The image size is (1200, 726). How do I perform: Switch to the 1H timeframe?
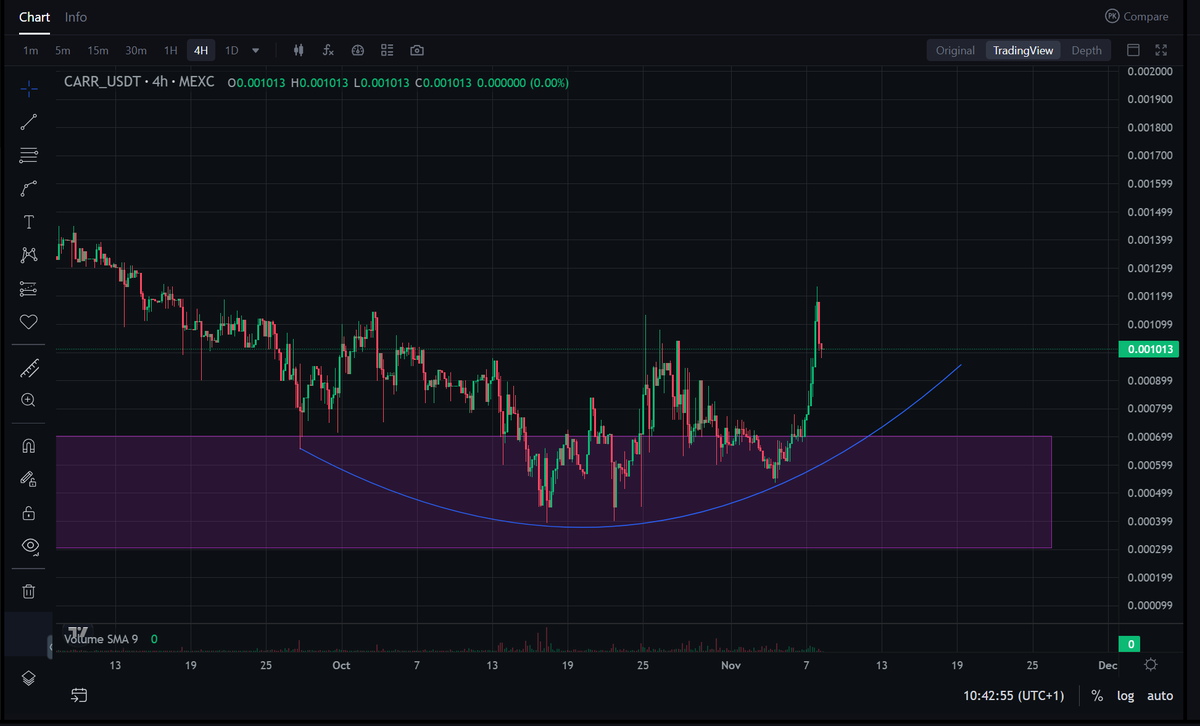(x=171, y=50)
